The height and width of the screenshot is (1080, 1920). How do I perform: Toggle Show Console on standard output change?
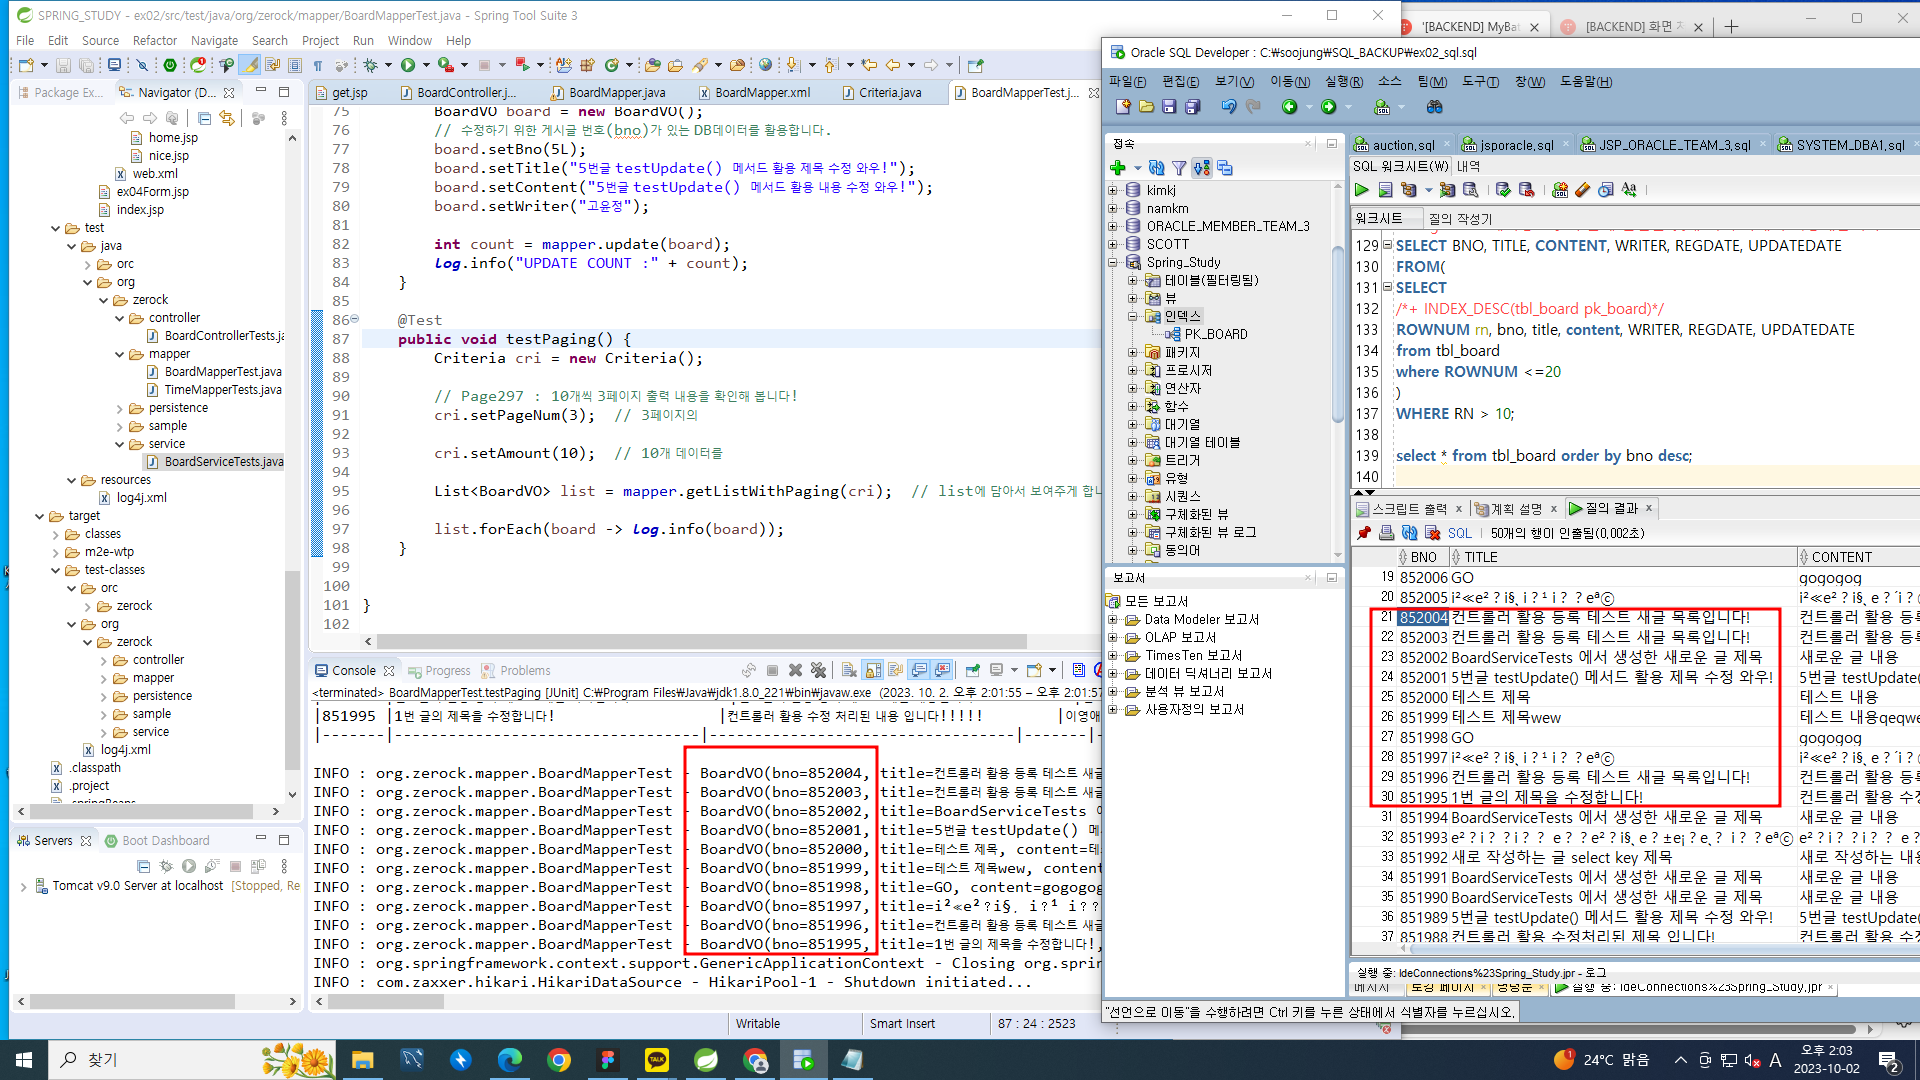tap(918, 670)
